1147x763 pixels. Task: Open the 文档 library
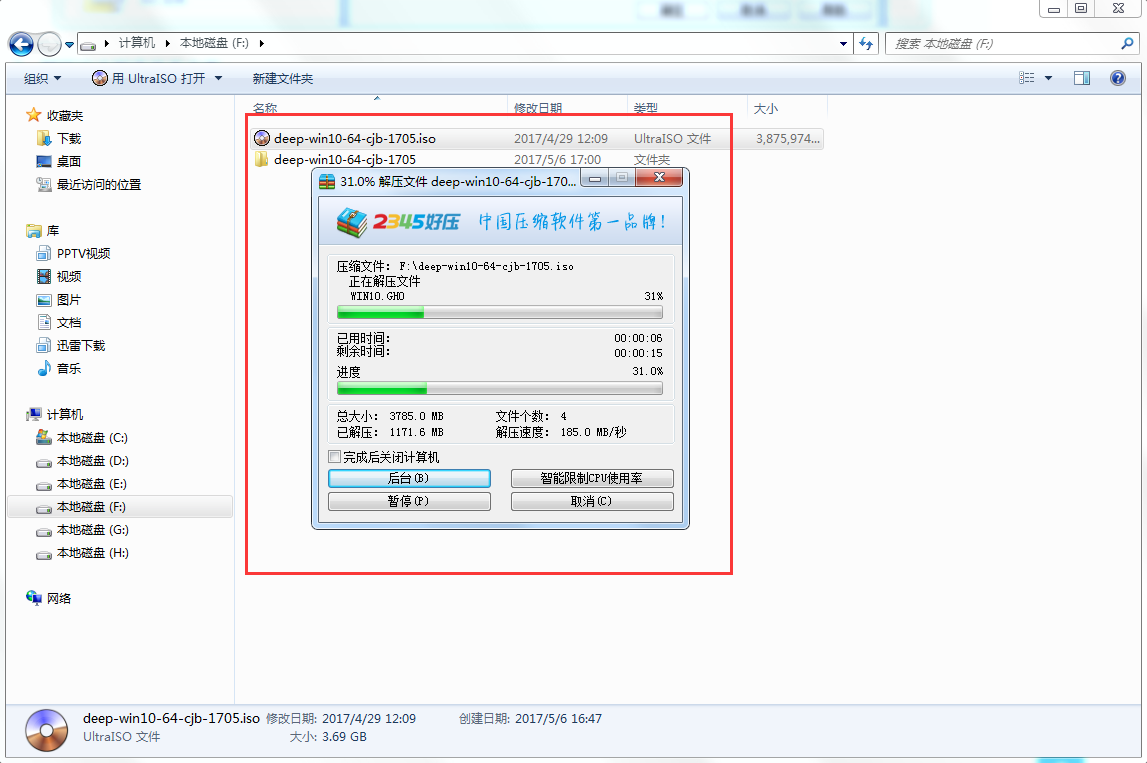pos(59,323)
